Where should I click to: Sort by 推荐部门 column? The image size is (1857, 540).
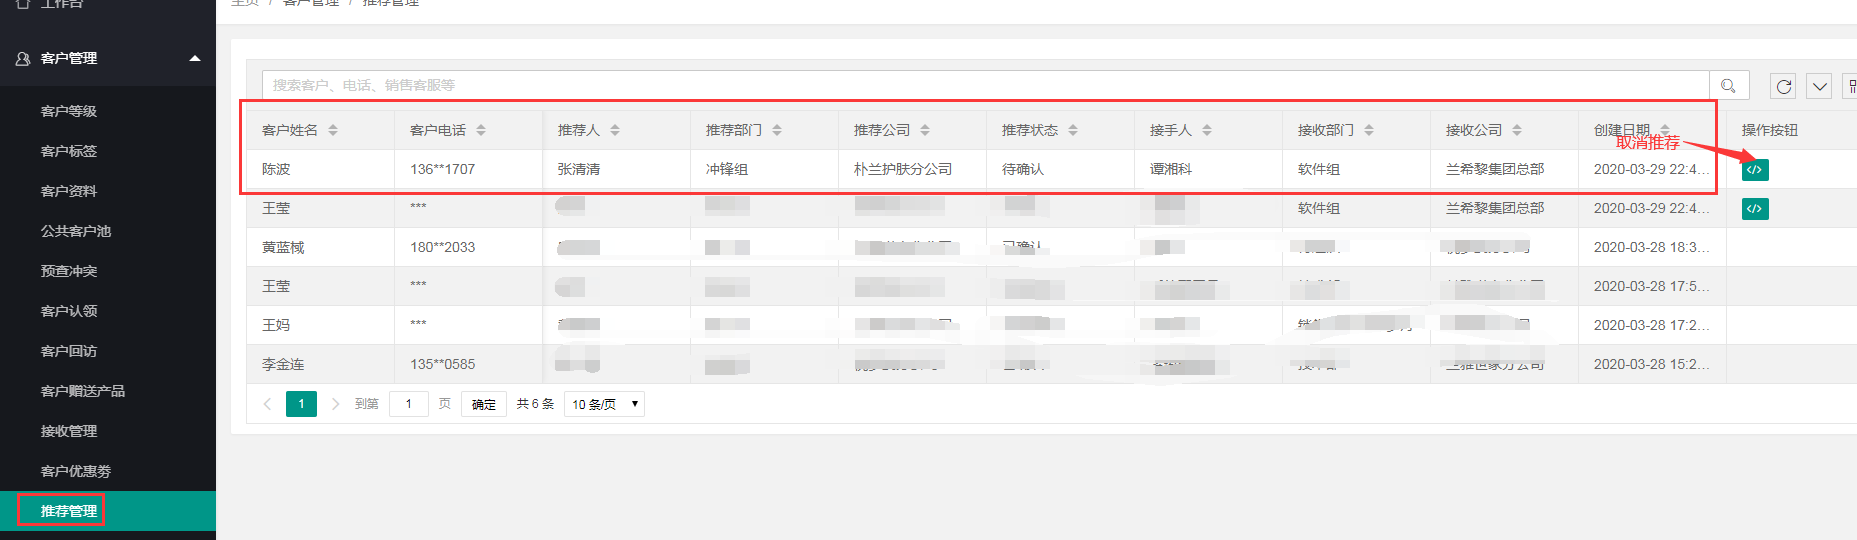(777, 130)
